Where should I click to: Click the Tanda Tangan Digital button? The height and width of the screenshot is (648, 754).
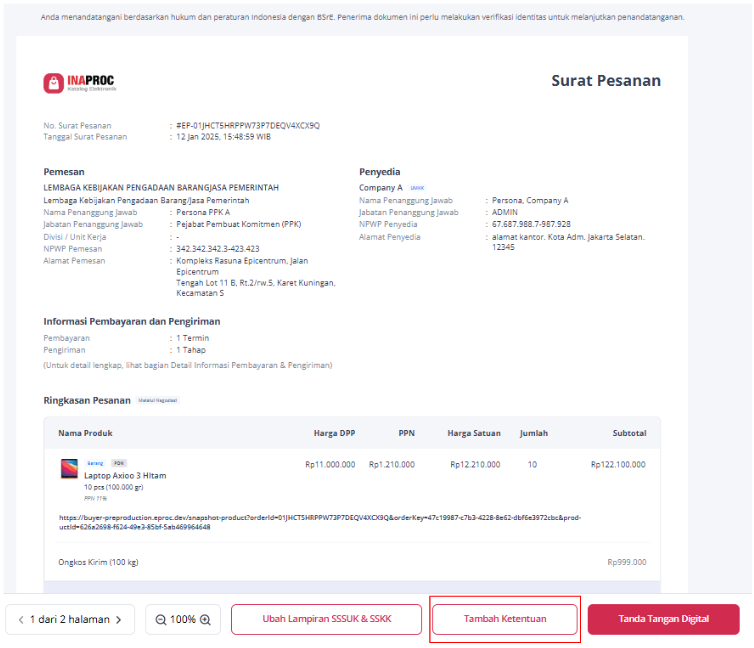664,619
